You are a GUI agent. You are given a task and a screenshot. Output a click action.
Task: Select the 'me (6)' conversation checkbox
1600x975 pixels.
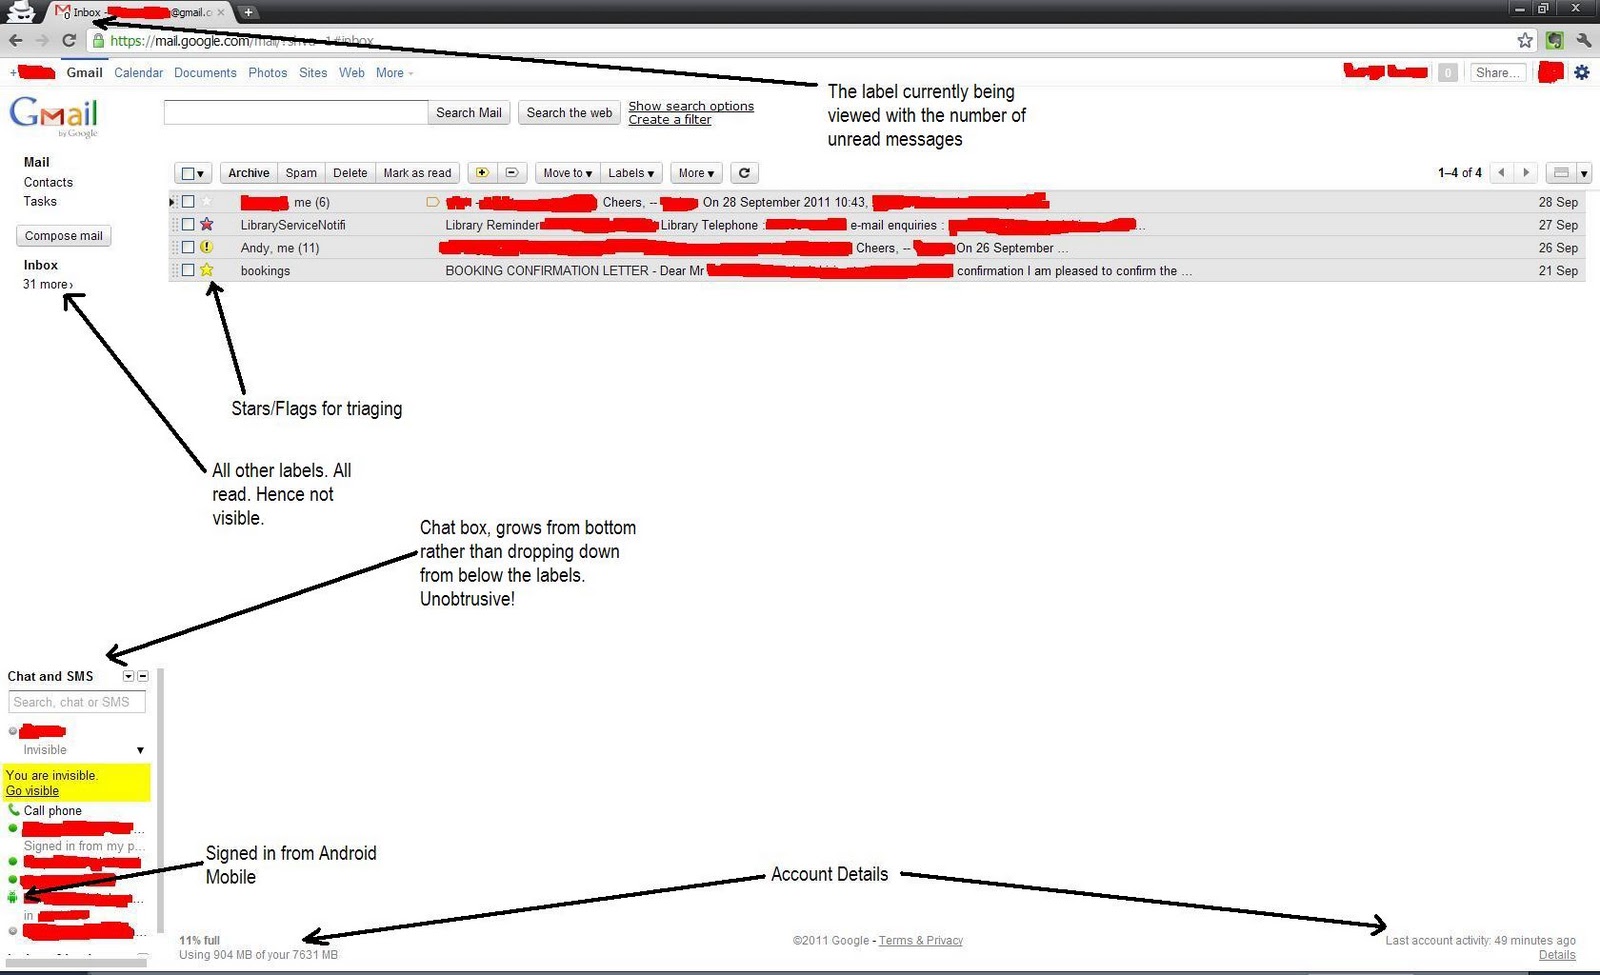pos(188,202)
